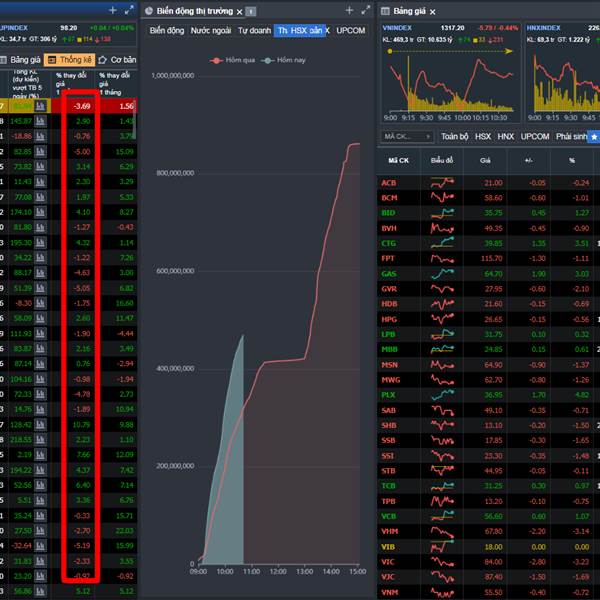Open the PLX sparkline chart

tap(442, 395)
